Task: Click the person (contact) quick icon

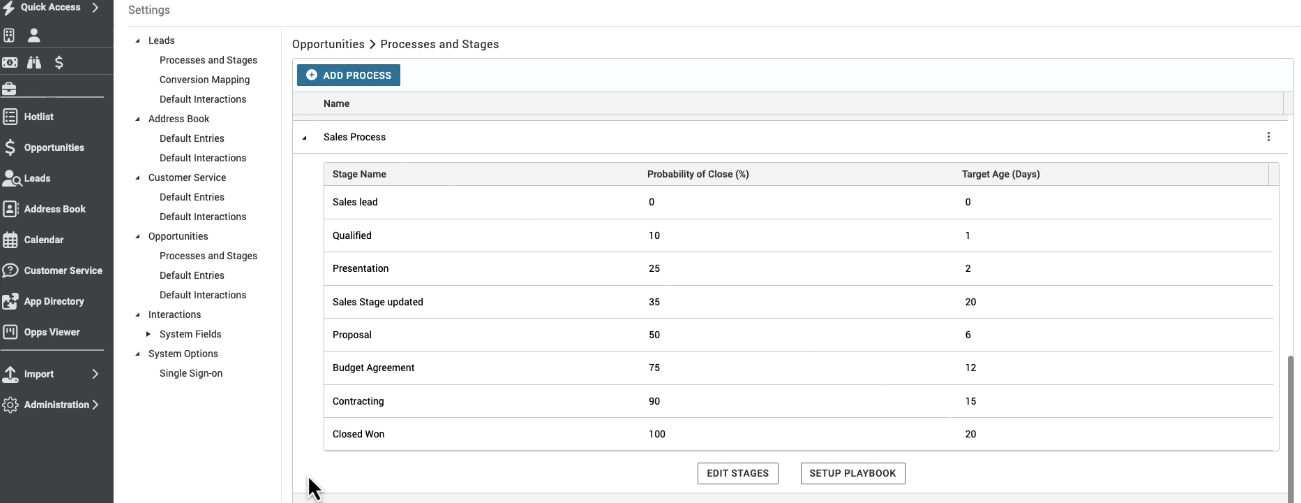Action: tap(34, 35)
